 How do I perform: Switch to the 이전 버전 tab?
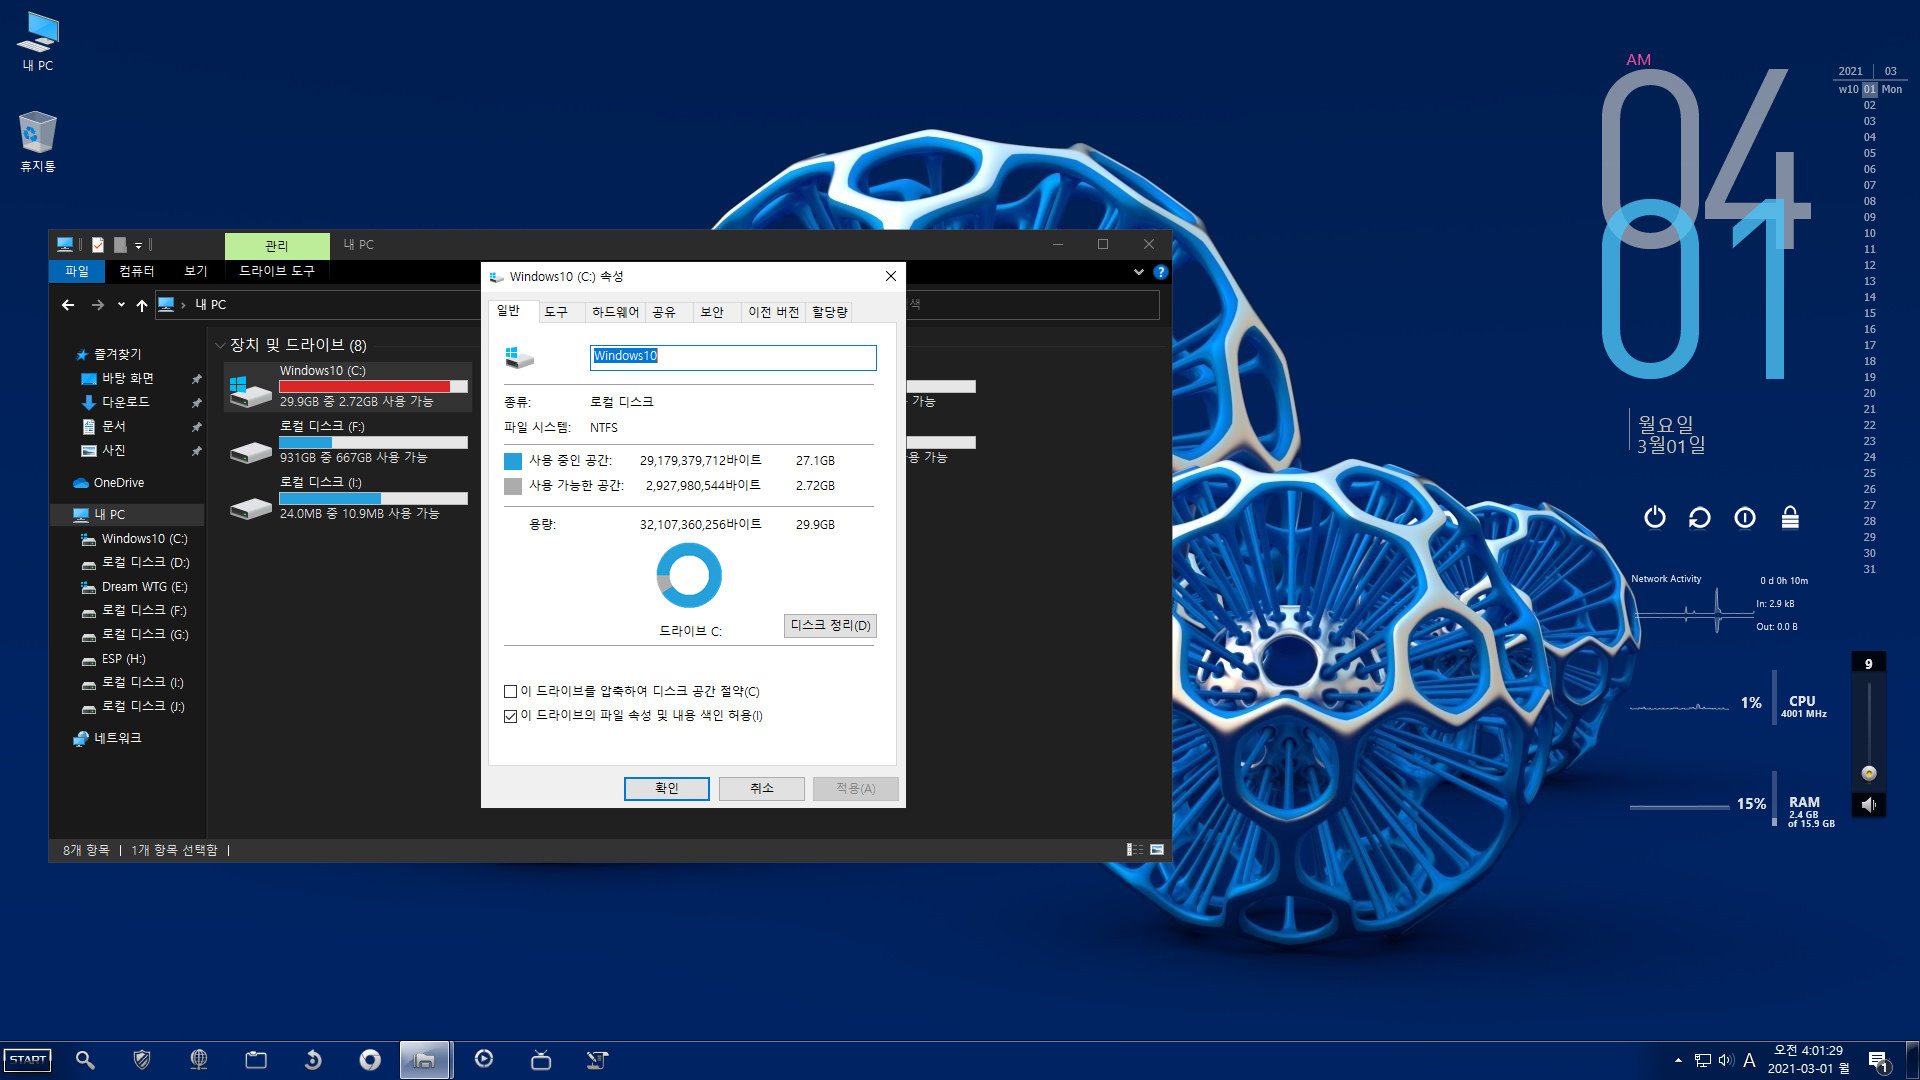[x=774, y=312]
